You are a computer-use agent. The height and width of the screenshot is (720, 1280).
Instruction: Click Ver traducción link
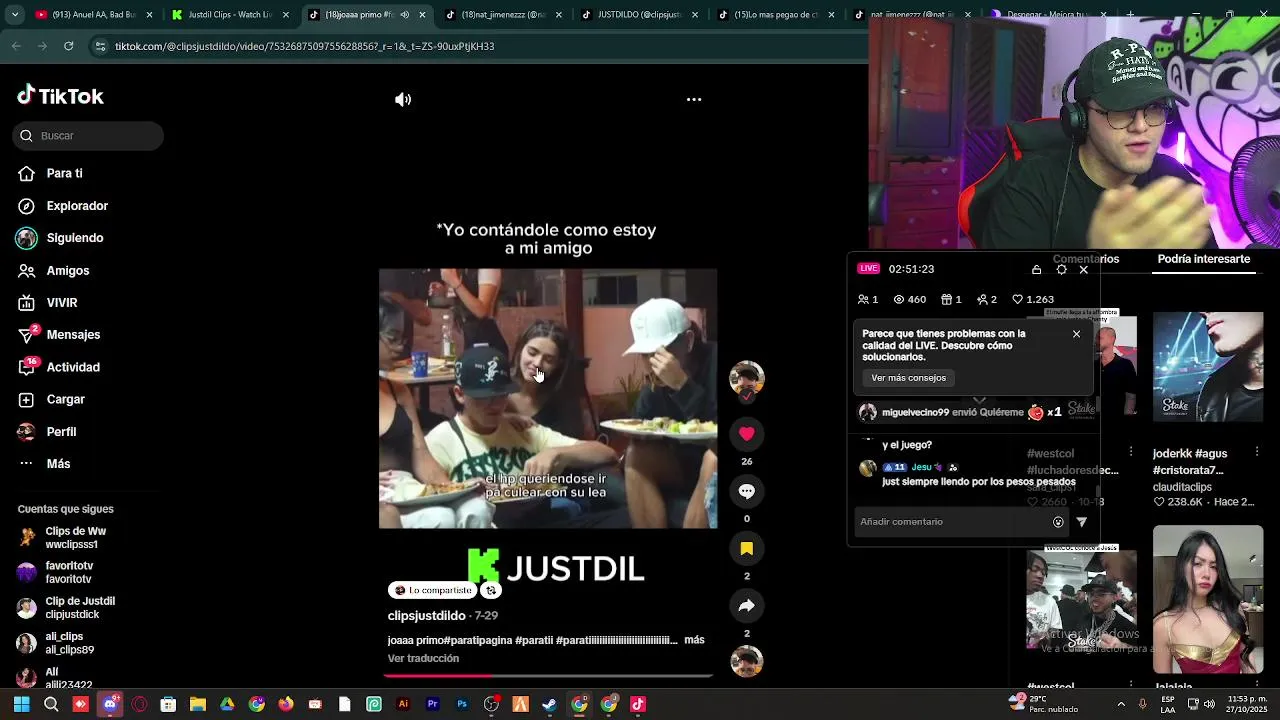pos(423,658)
